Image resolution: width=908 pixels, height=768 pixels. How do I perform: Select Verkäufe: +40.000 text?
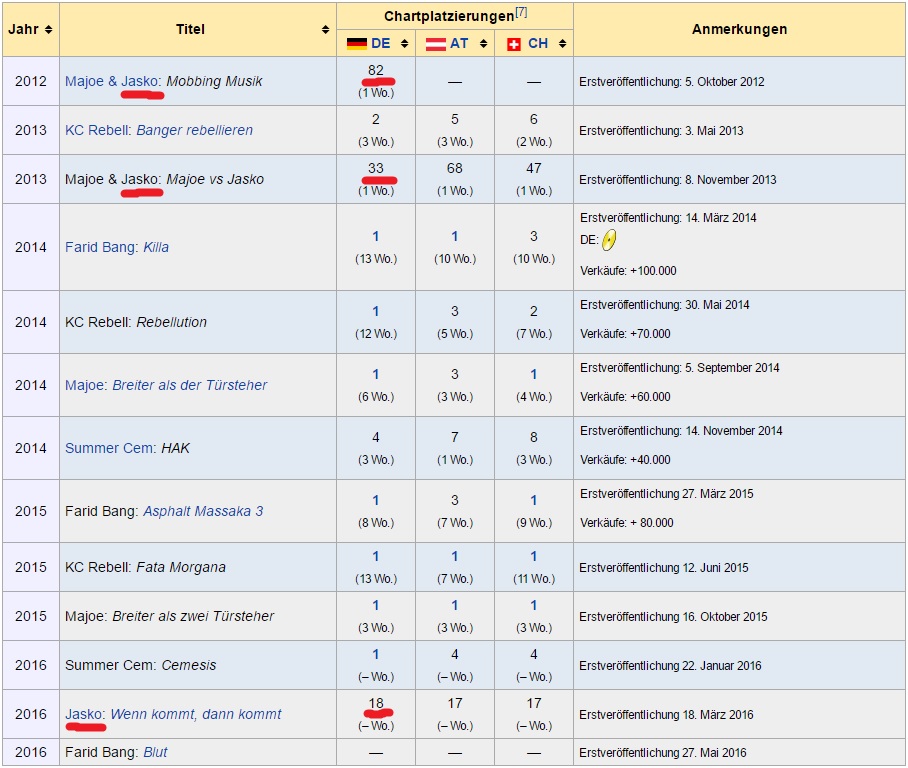(x=625, y=460)
